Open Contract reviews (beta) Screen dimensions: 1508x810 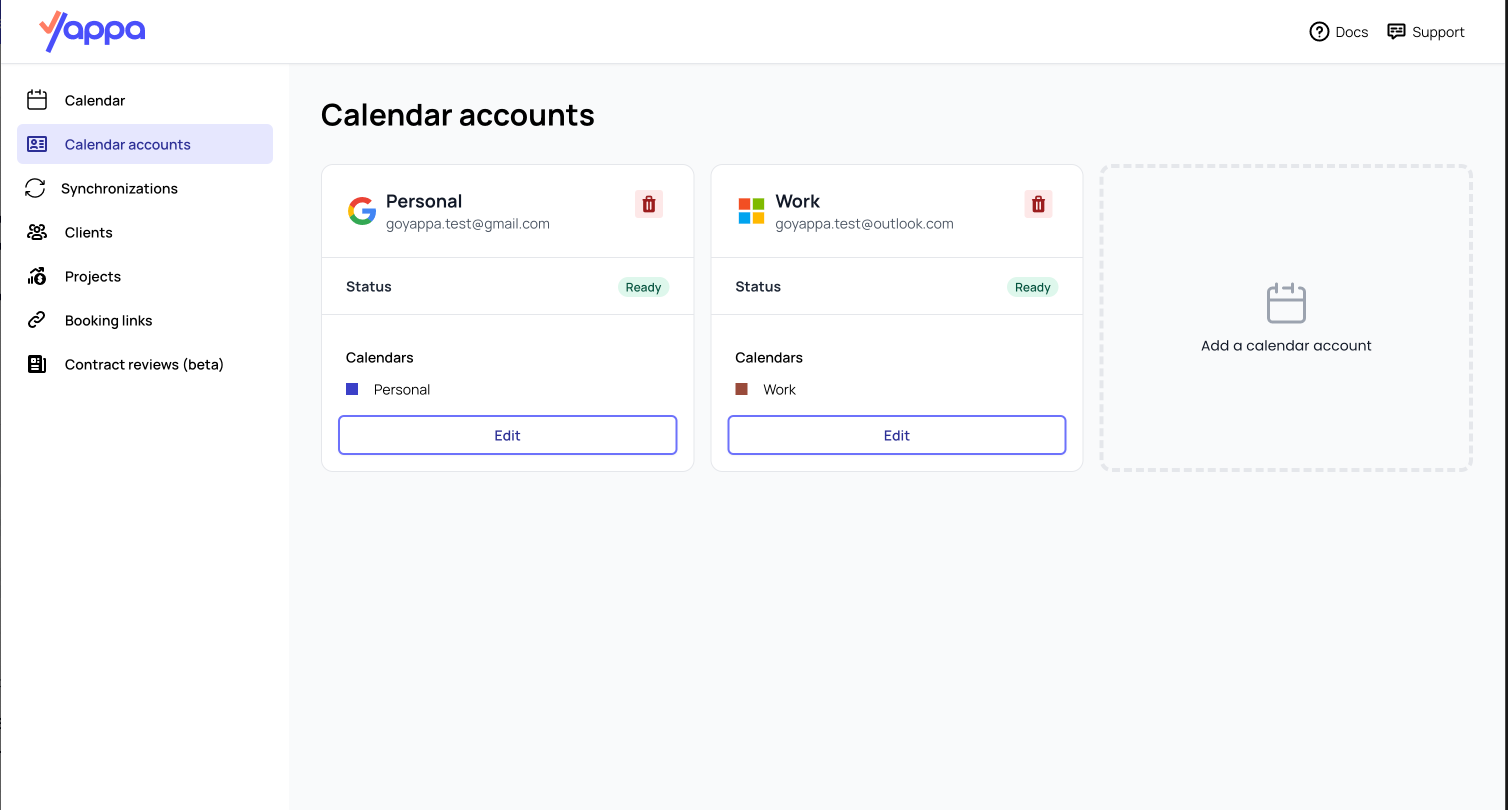click(x=145, y=364)
